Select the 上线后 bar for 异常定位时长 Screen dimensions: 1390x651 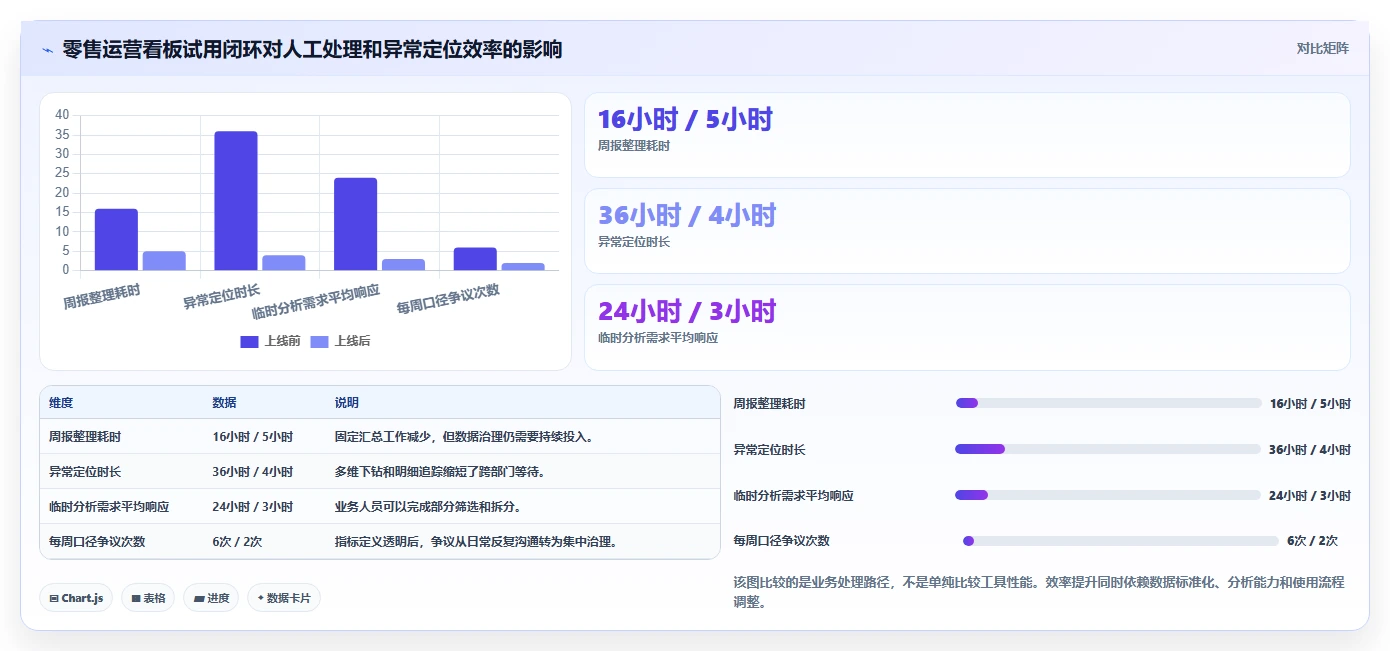tap(284, 263)
